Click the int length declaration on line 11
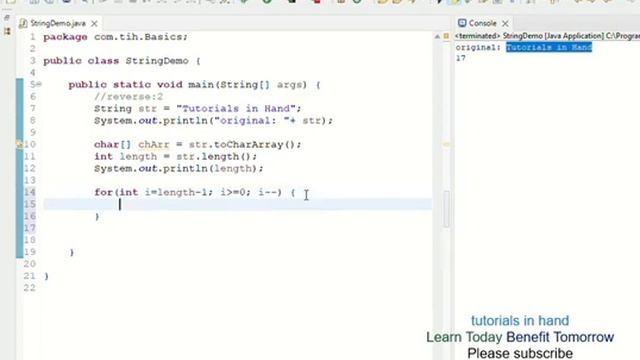 176,156
